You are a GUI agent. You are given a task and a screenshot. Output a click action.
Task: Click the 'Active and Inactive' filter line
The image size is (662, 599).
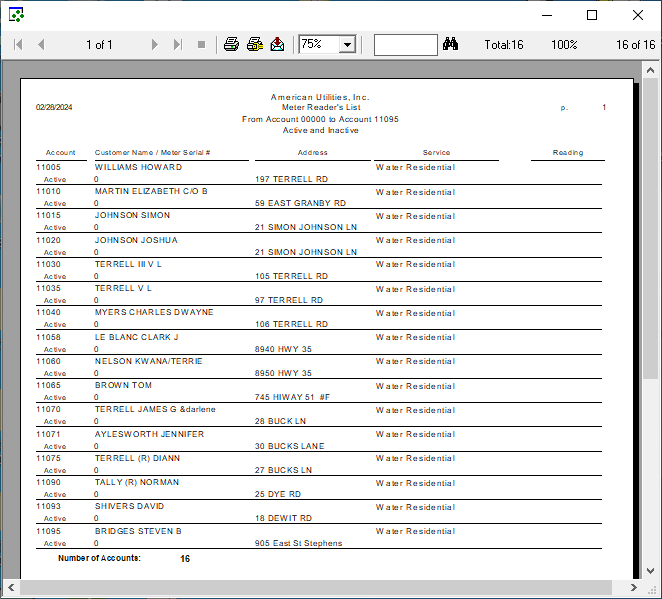pos(320,130)
